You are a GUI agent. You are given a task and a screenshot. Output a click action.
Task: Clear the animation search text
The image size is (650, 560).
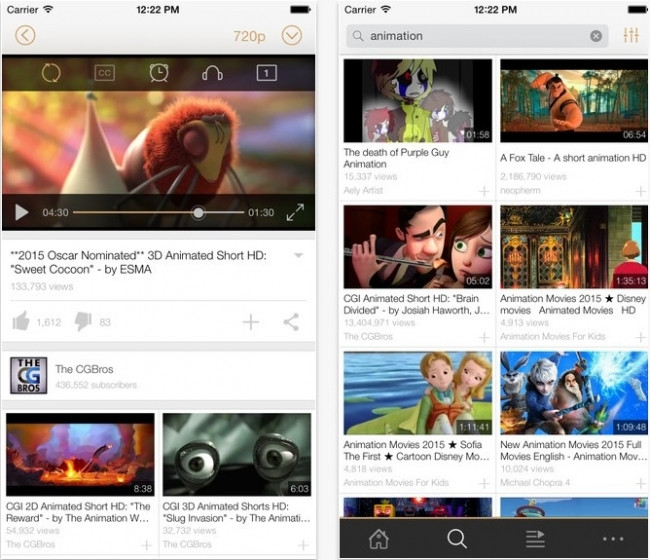tap(596, 36)
